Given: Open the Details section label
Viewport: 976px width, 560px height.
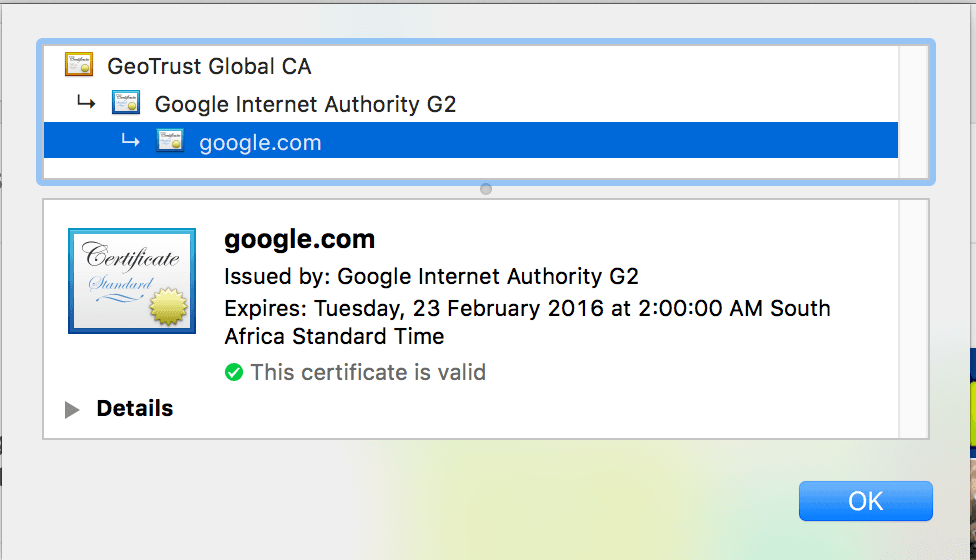Looking at the screenshot, I should [134, 408].
